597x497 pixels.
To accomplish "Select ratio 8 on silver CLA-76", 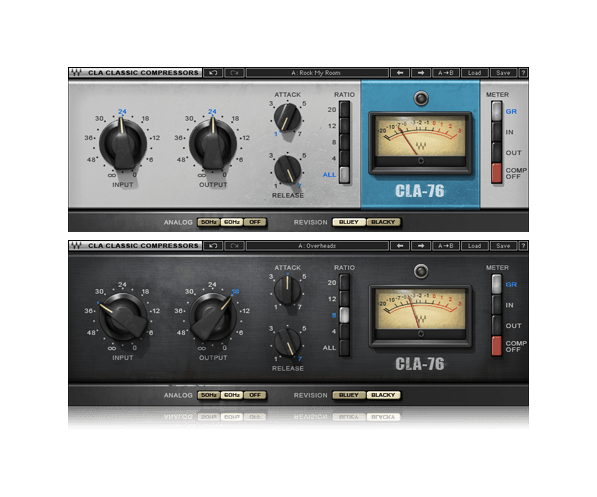I will tap(345, 142).
